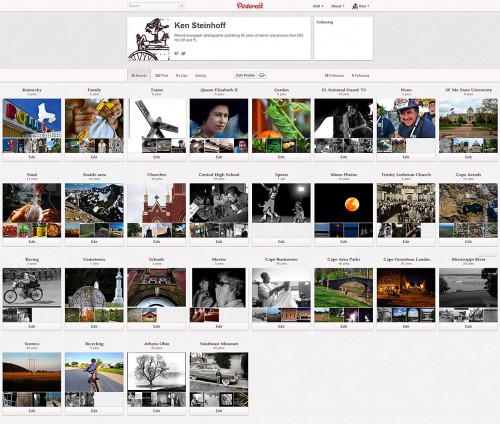Click the small avatar icon in the top bar
This screenshot has width=500, height=424.
[355, 6]
